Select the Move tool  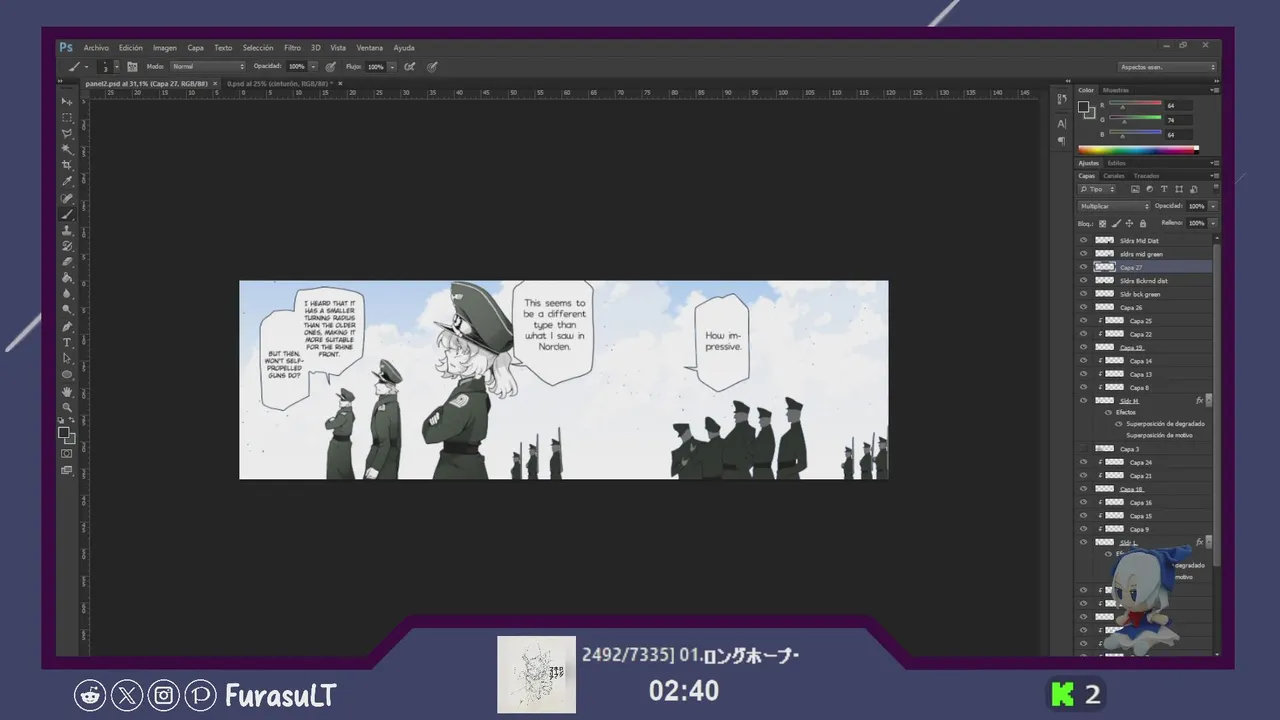[67, 102]
